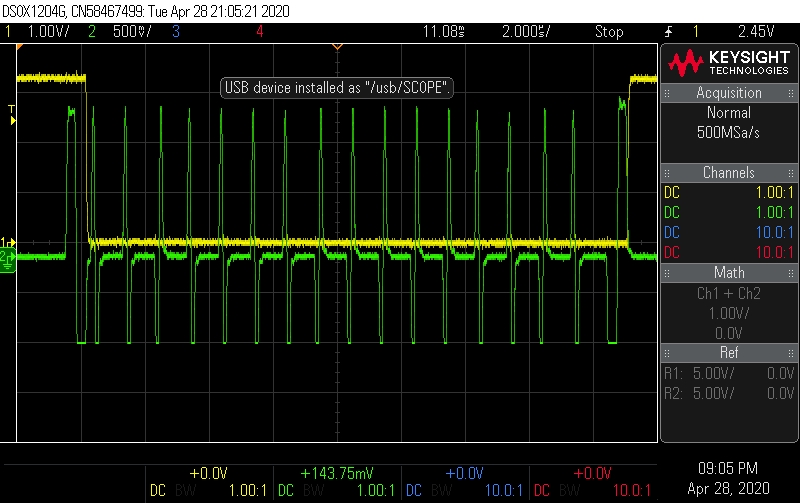Open the Channels panel header
Viewport: 800px width, 503px height.
pyautogui.click(x=729, y=173)
